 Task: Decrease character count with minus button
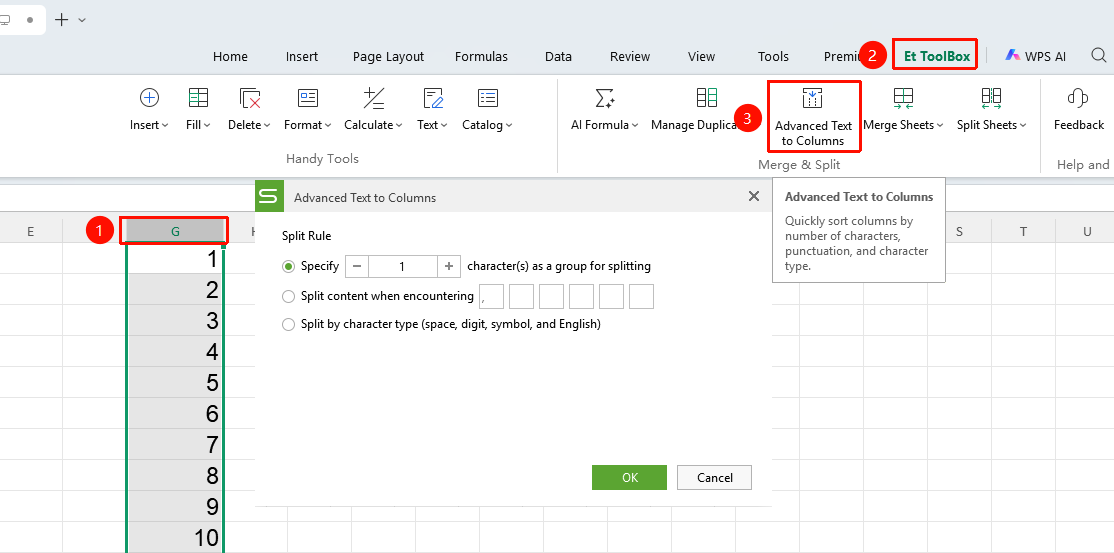coord(357,267)
